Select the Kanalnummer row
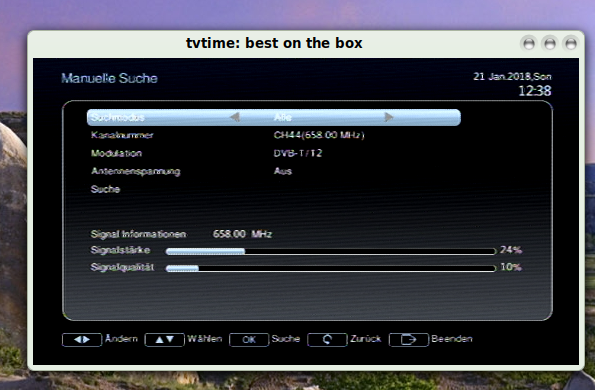This screenshot has height=390, width=595. [x=274, y=135]
